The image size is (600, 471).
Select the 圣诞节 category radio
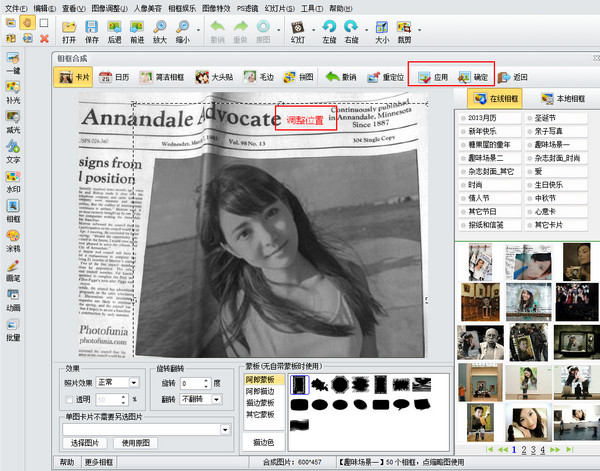530,118
